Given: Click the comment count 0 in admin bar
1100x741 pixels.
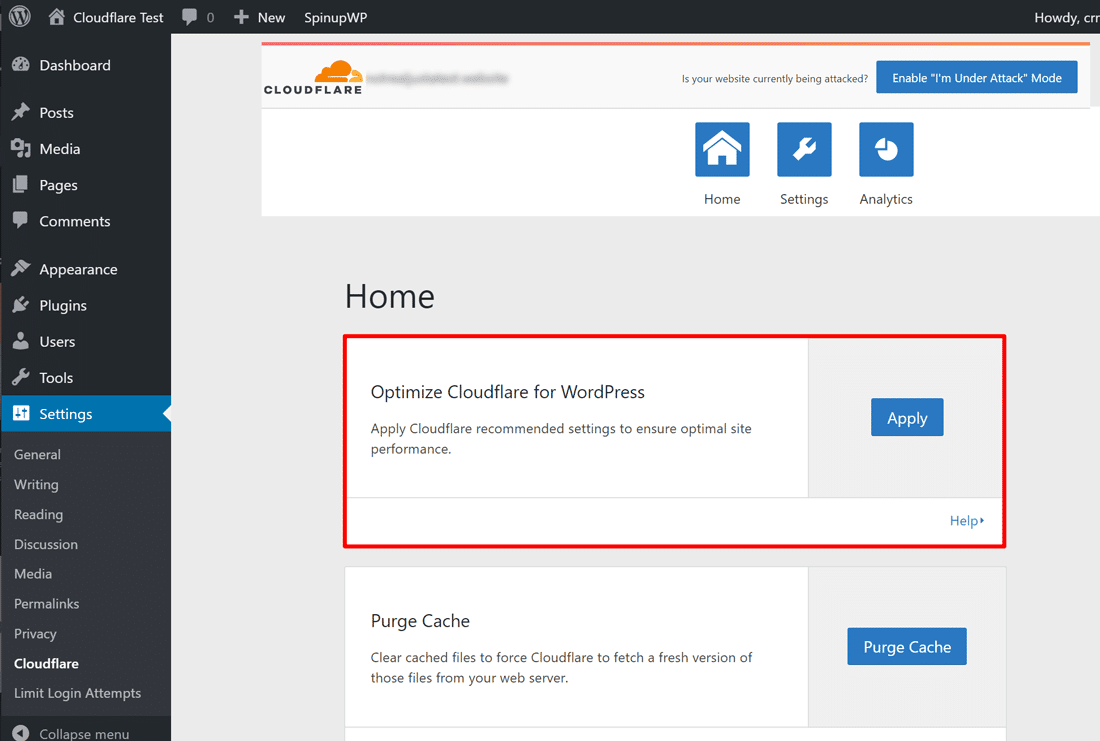Looking at the screenshot, I should click(210, 18).
